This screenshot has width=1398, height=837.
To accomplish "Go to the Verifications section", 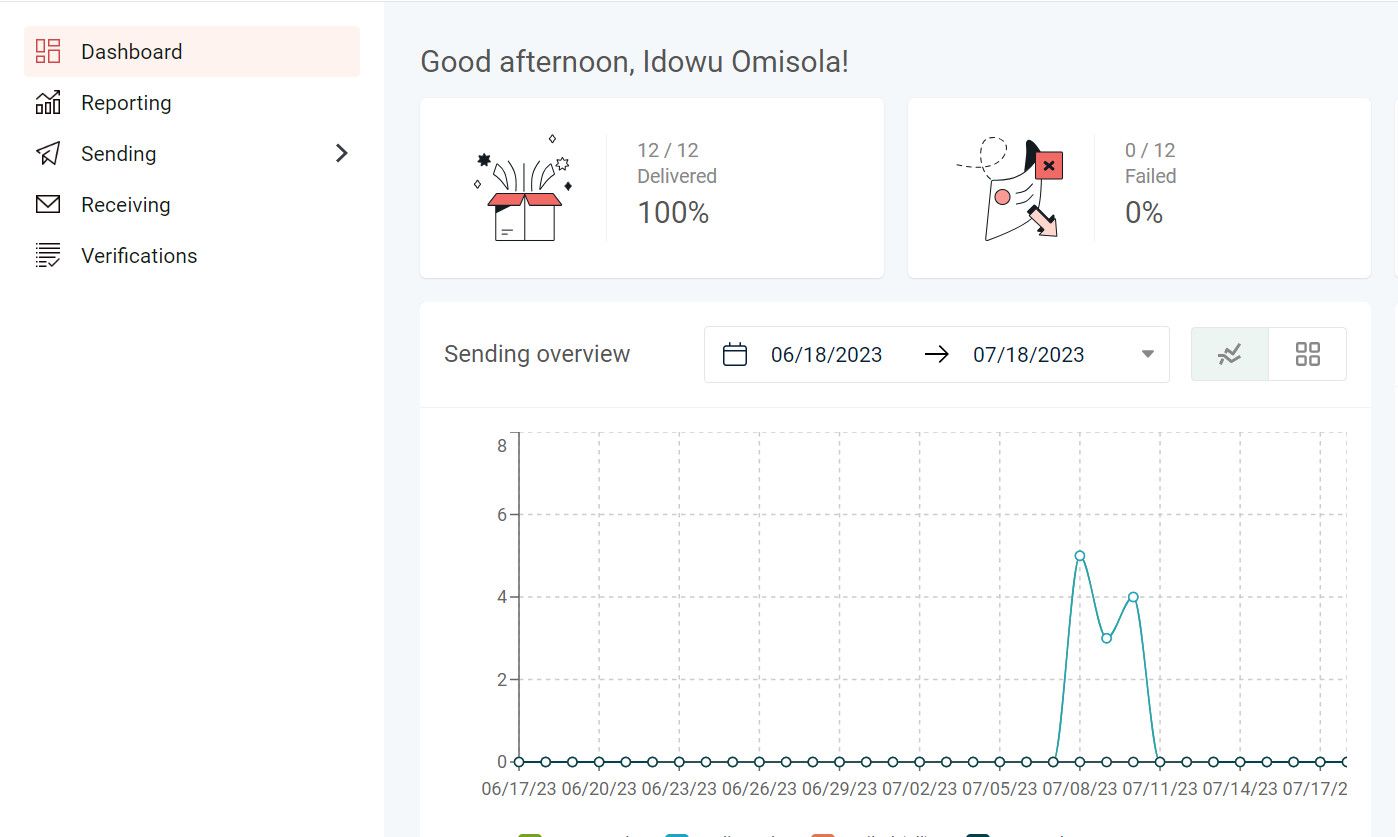I will [x=139, y=256].
